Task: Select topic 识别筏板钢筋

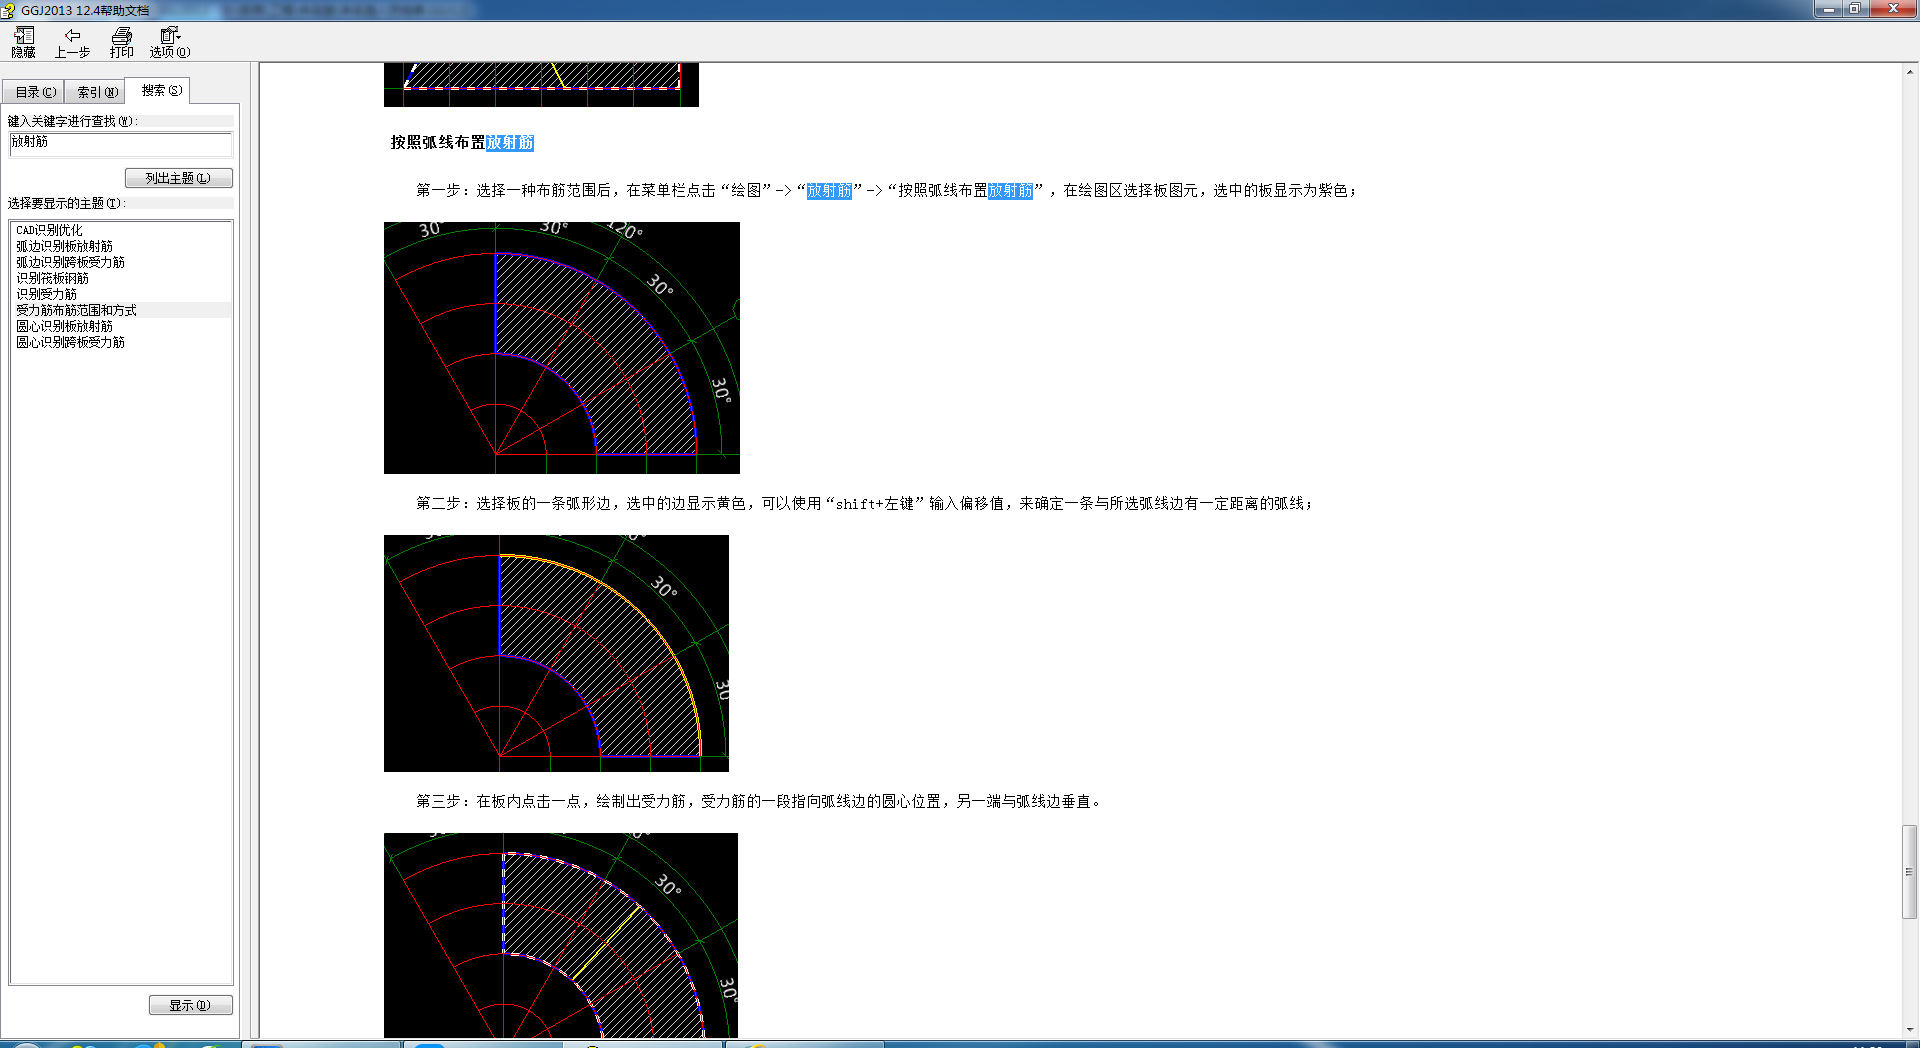Action: 53,278
